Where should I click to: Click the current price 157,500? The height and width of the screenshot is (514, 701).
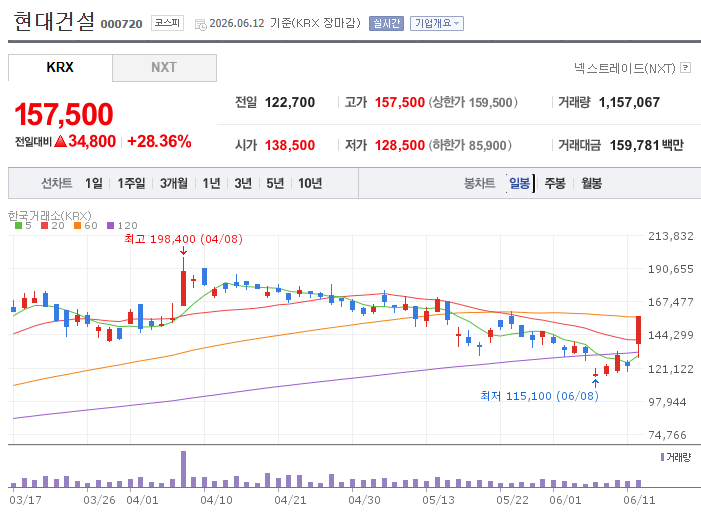tap(64, 114)
